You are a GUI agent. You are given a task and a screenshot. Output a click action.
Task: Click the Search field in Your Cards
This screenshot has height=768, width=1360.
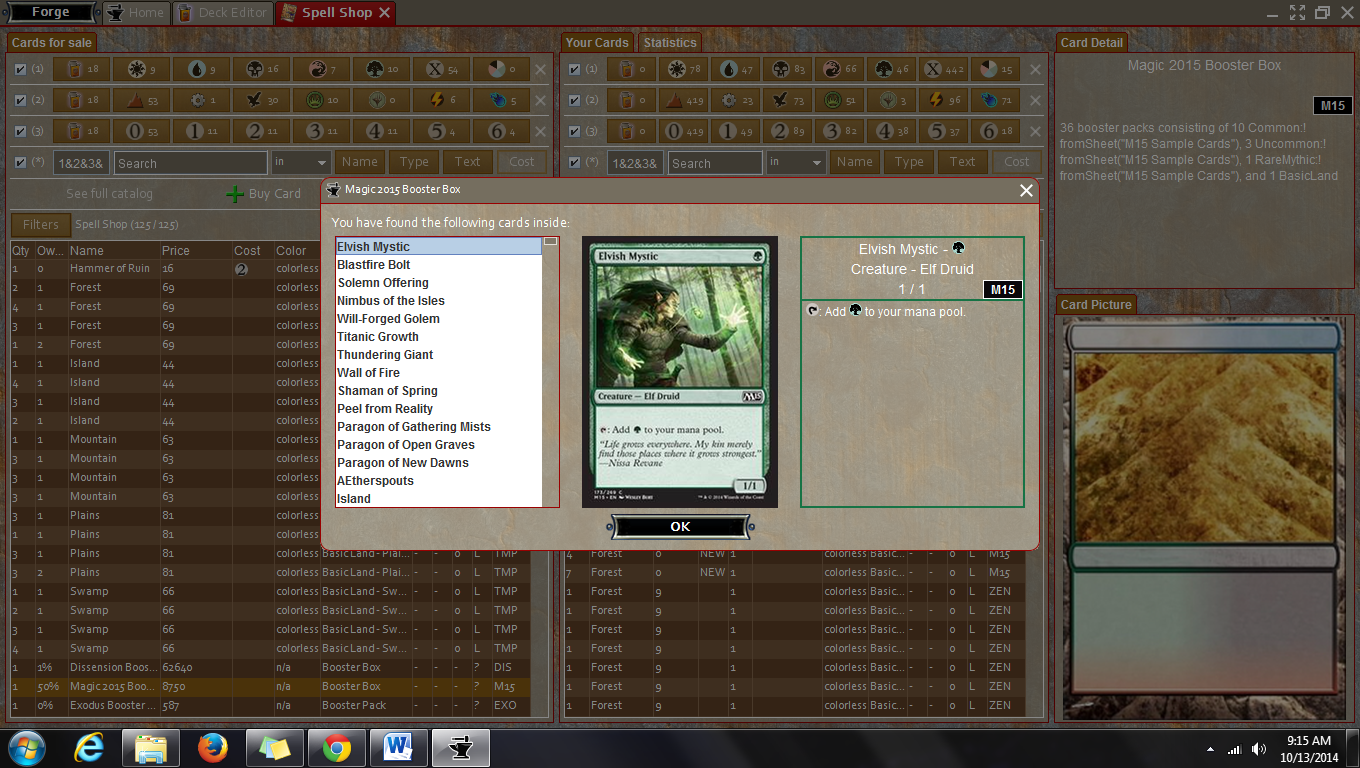(x=715, y=163)
